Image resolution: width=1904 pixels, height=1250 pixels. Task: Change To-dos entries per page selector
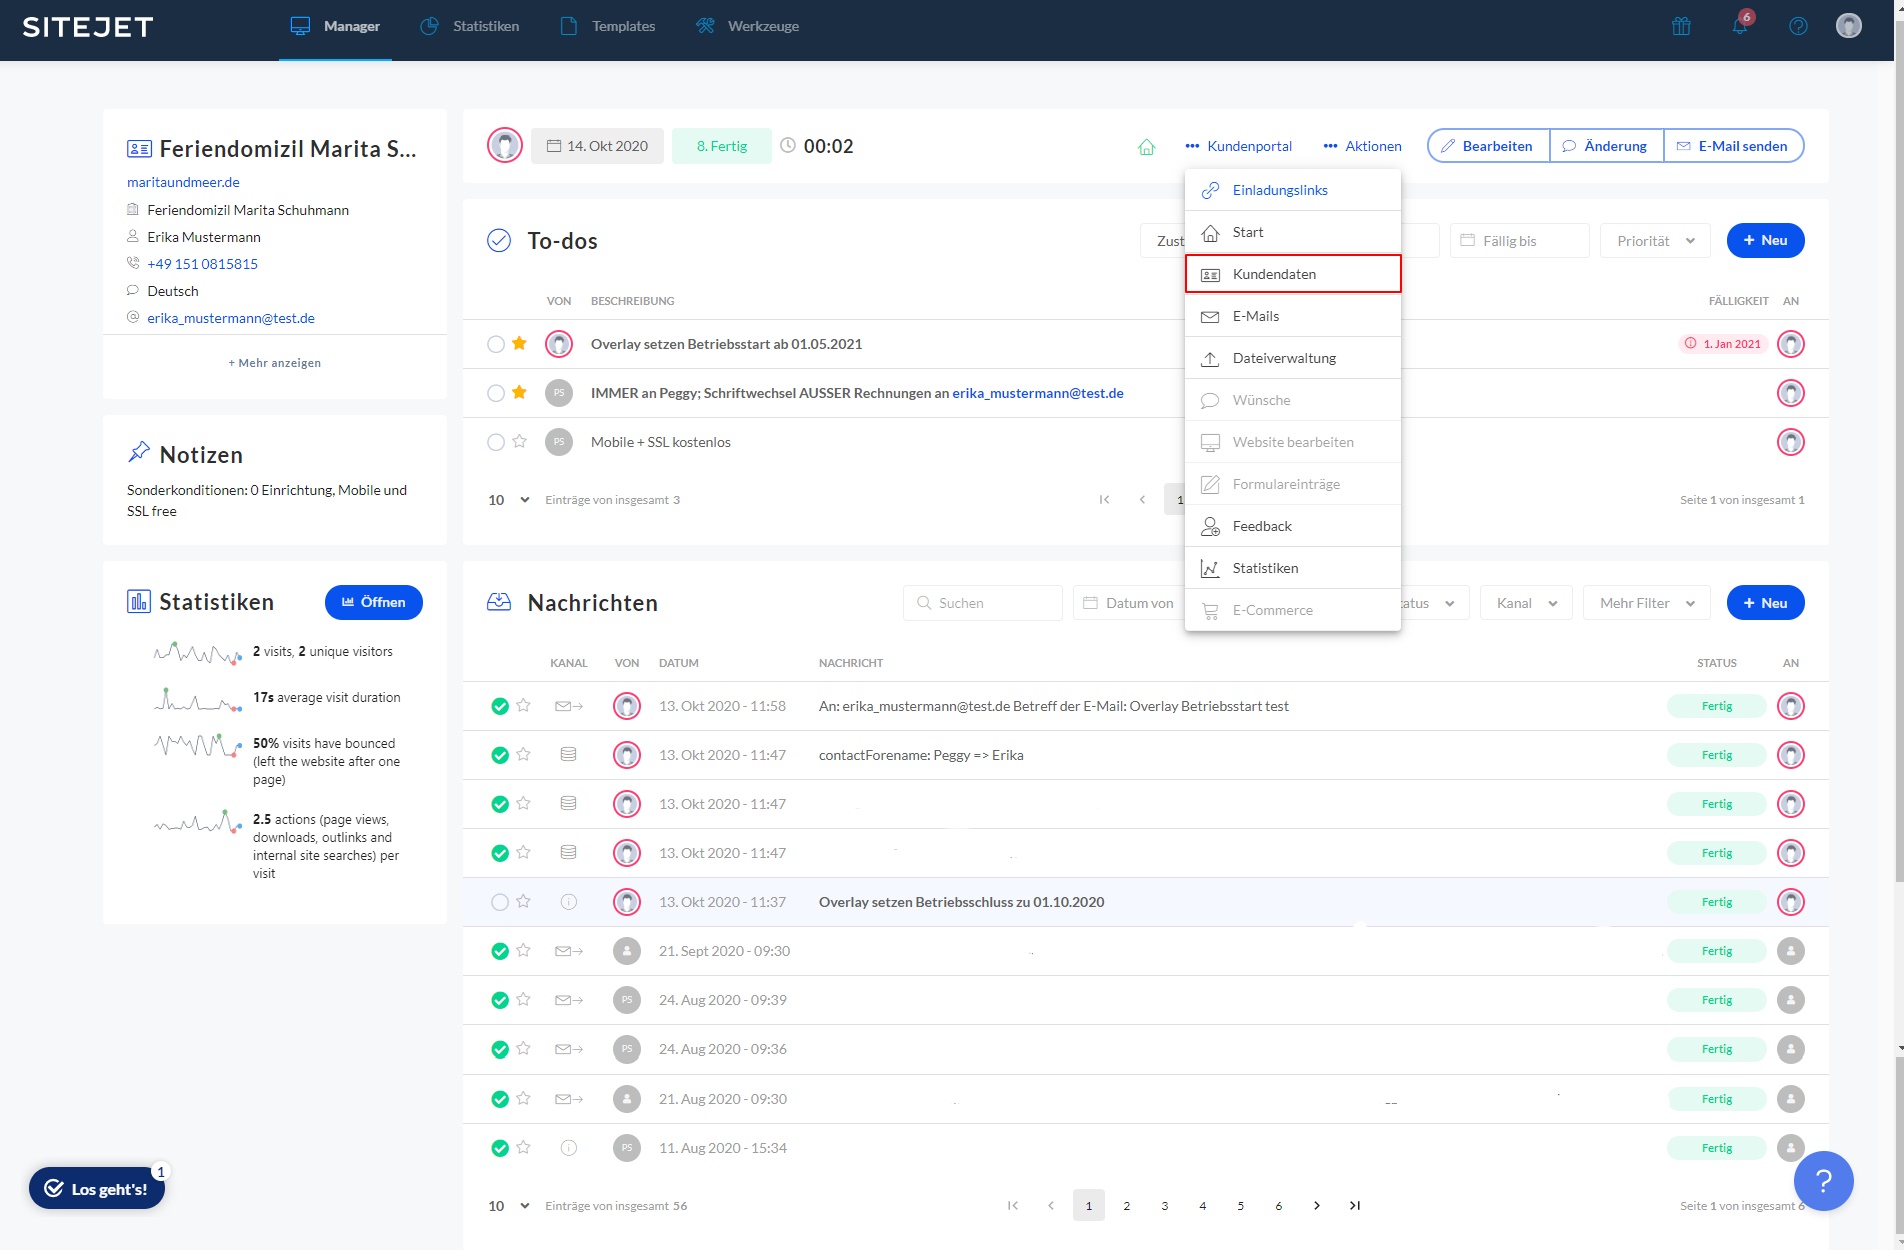coord(508,500)
